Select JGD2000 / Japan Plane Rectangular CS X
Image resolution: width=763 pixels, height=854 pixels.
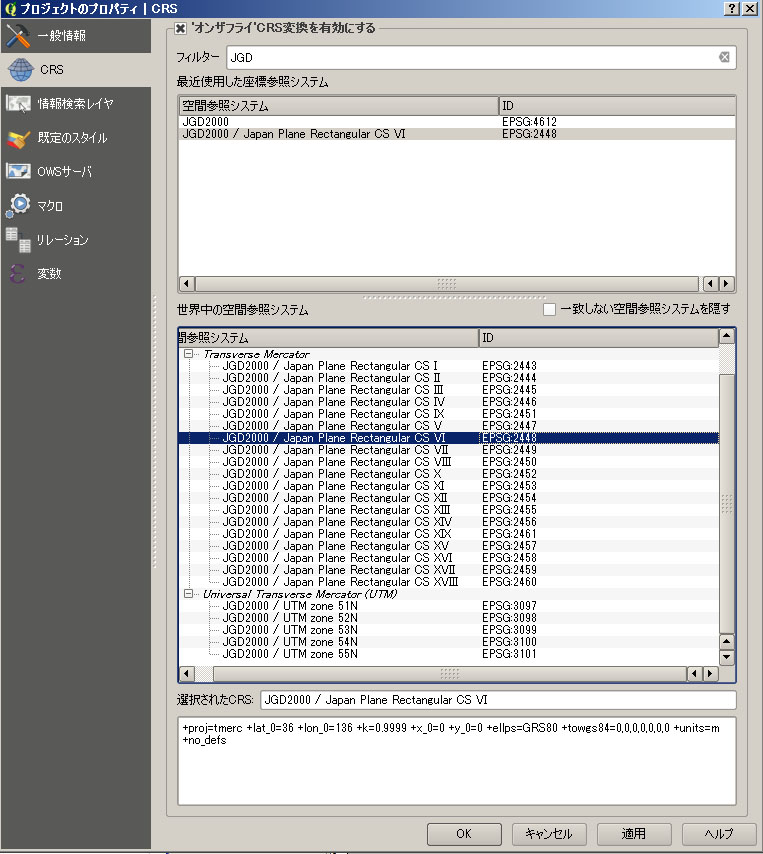(332, 474)
